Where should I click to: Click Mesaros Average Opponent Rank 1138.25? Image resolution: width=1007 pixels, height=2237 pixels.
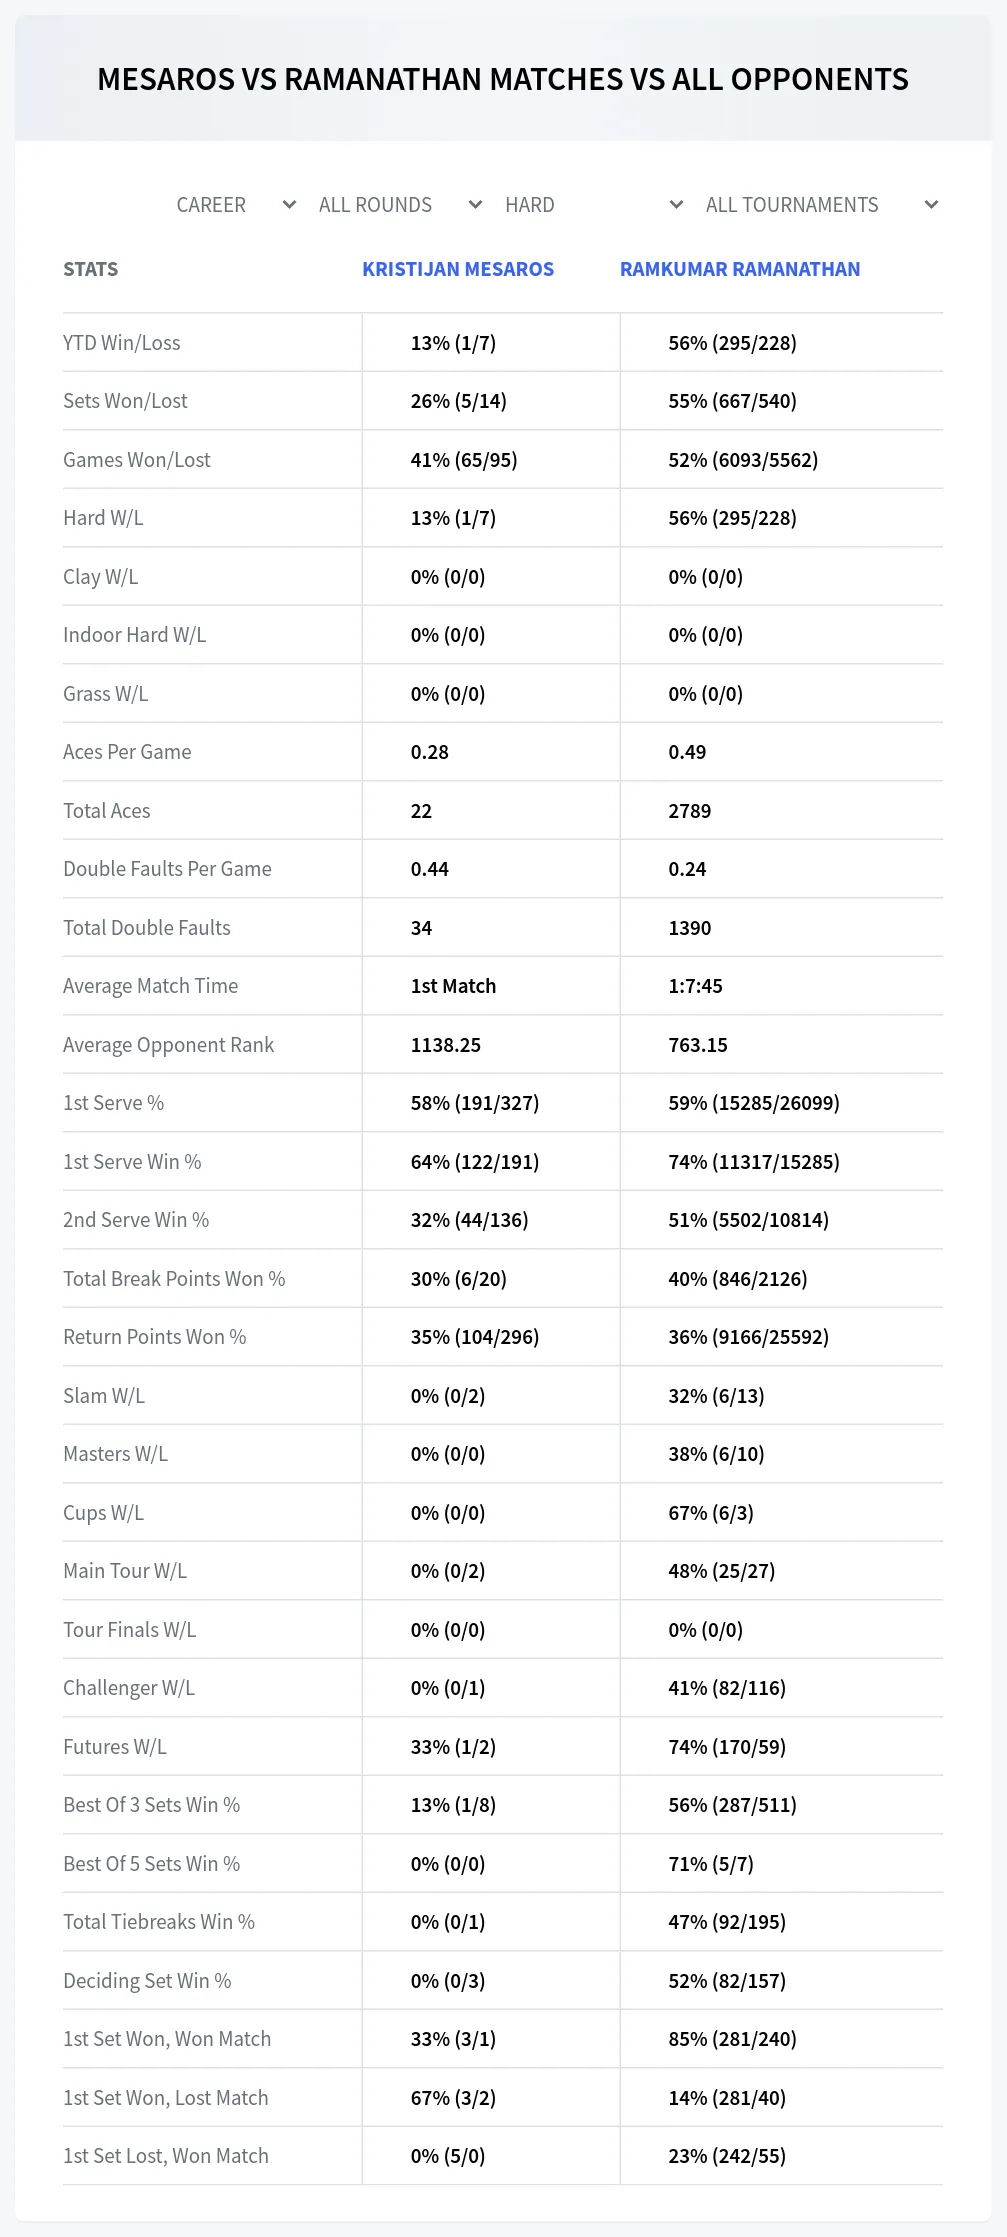(x=446, y=1045)
